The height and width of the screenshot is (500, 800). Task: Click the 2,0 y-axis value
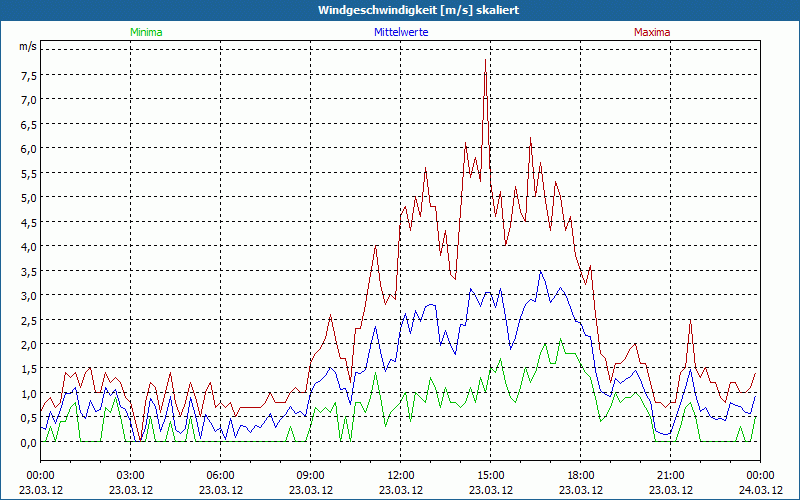click(29, 345)
